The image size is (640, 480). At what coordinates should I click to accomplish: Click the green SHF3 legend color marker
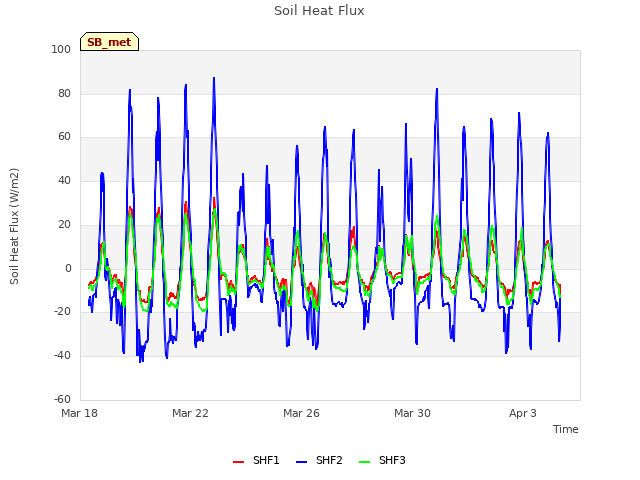(364, 462)
